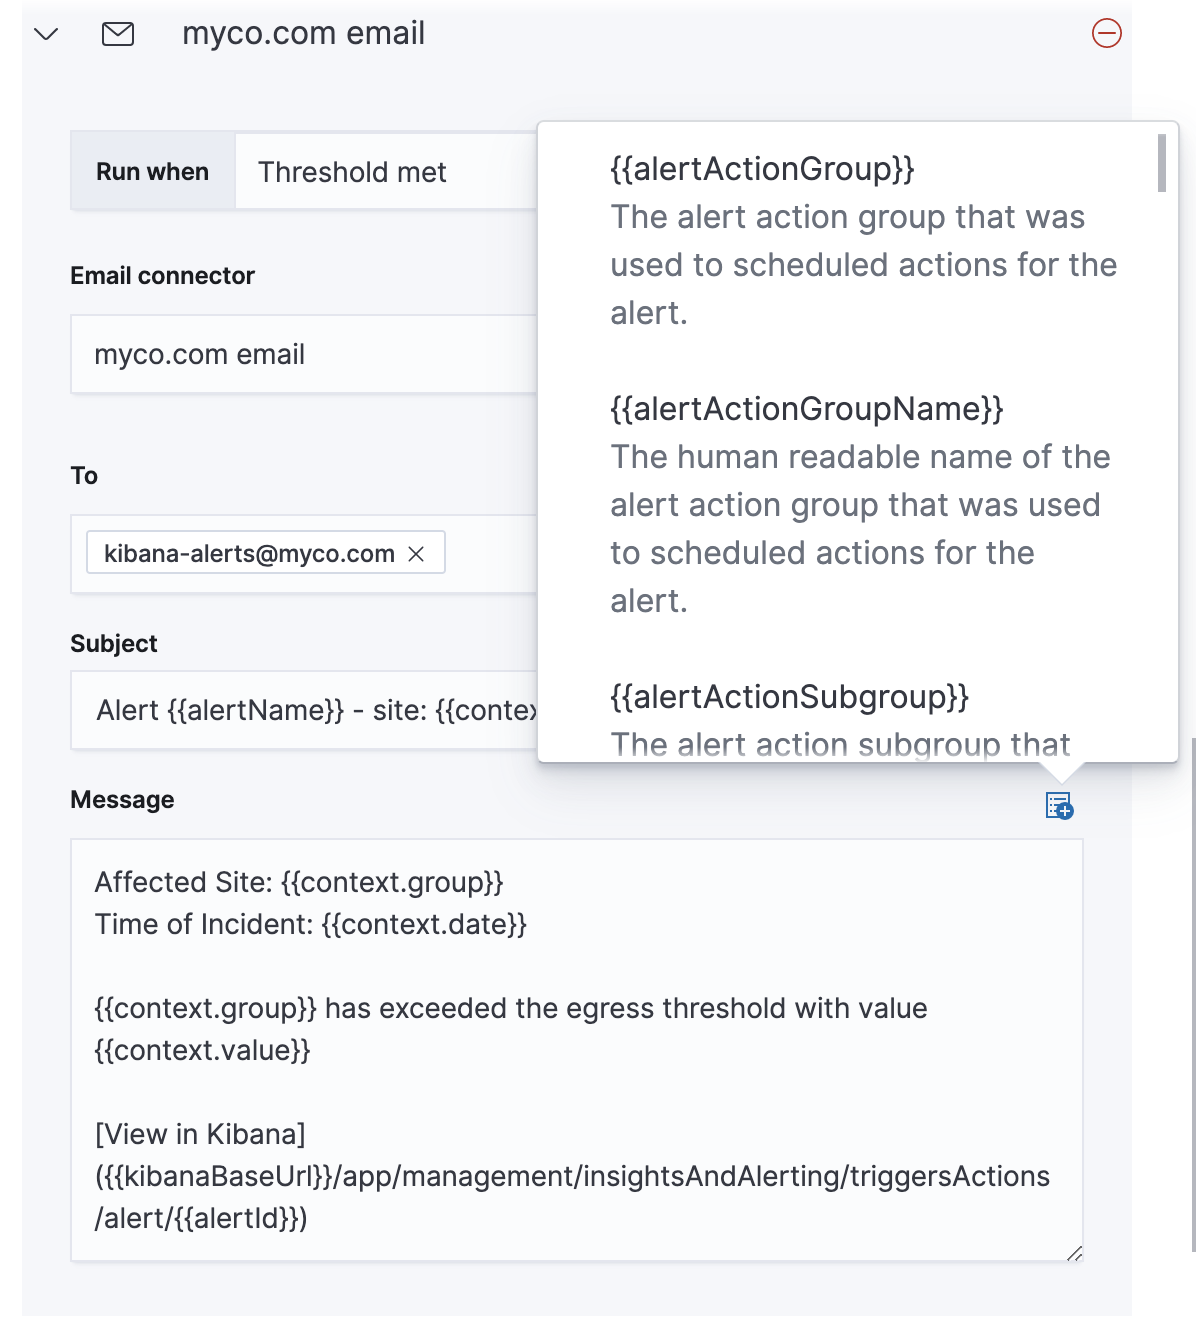The height and width of the screenshot is (1326, 1196).
Task: Click the Message field label
Action: point(122,800)
